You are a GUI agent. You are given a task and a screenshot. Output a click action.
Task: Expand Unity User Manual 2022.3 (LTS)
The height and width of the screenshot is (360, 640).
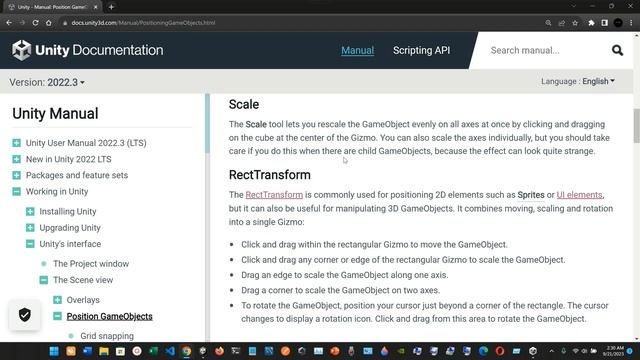pos(16,143)
